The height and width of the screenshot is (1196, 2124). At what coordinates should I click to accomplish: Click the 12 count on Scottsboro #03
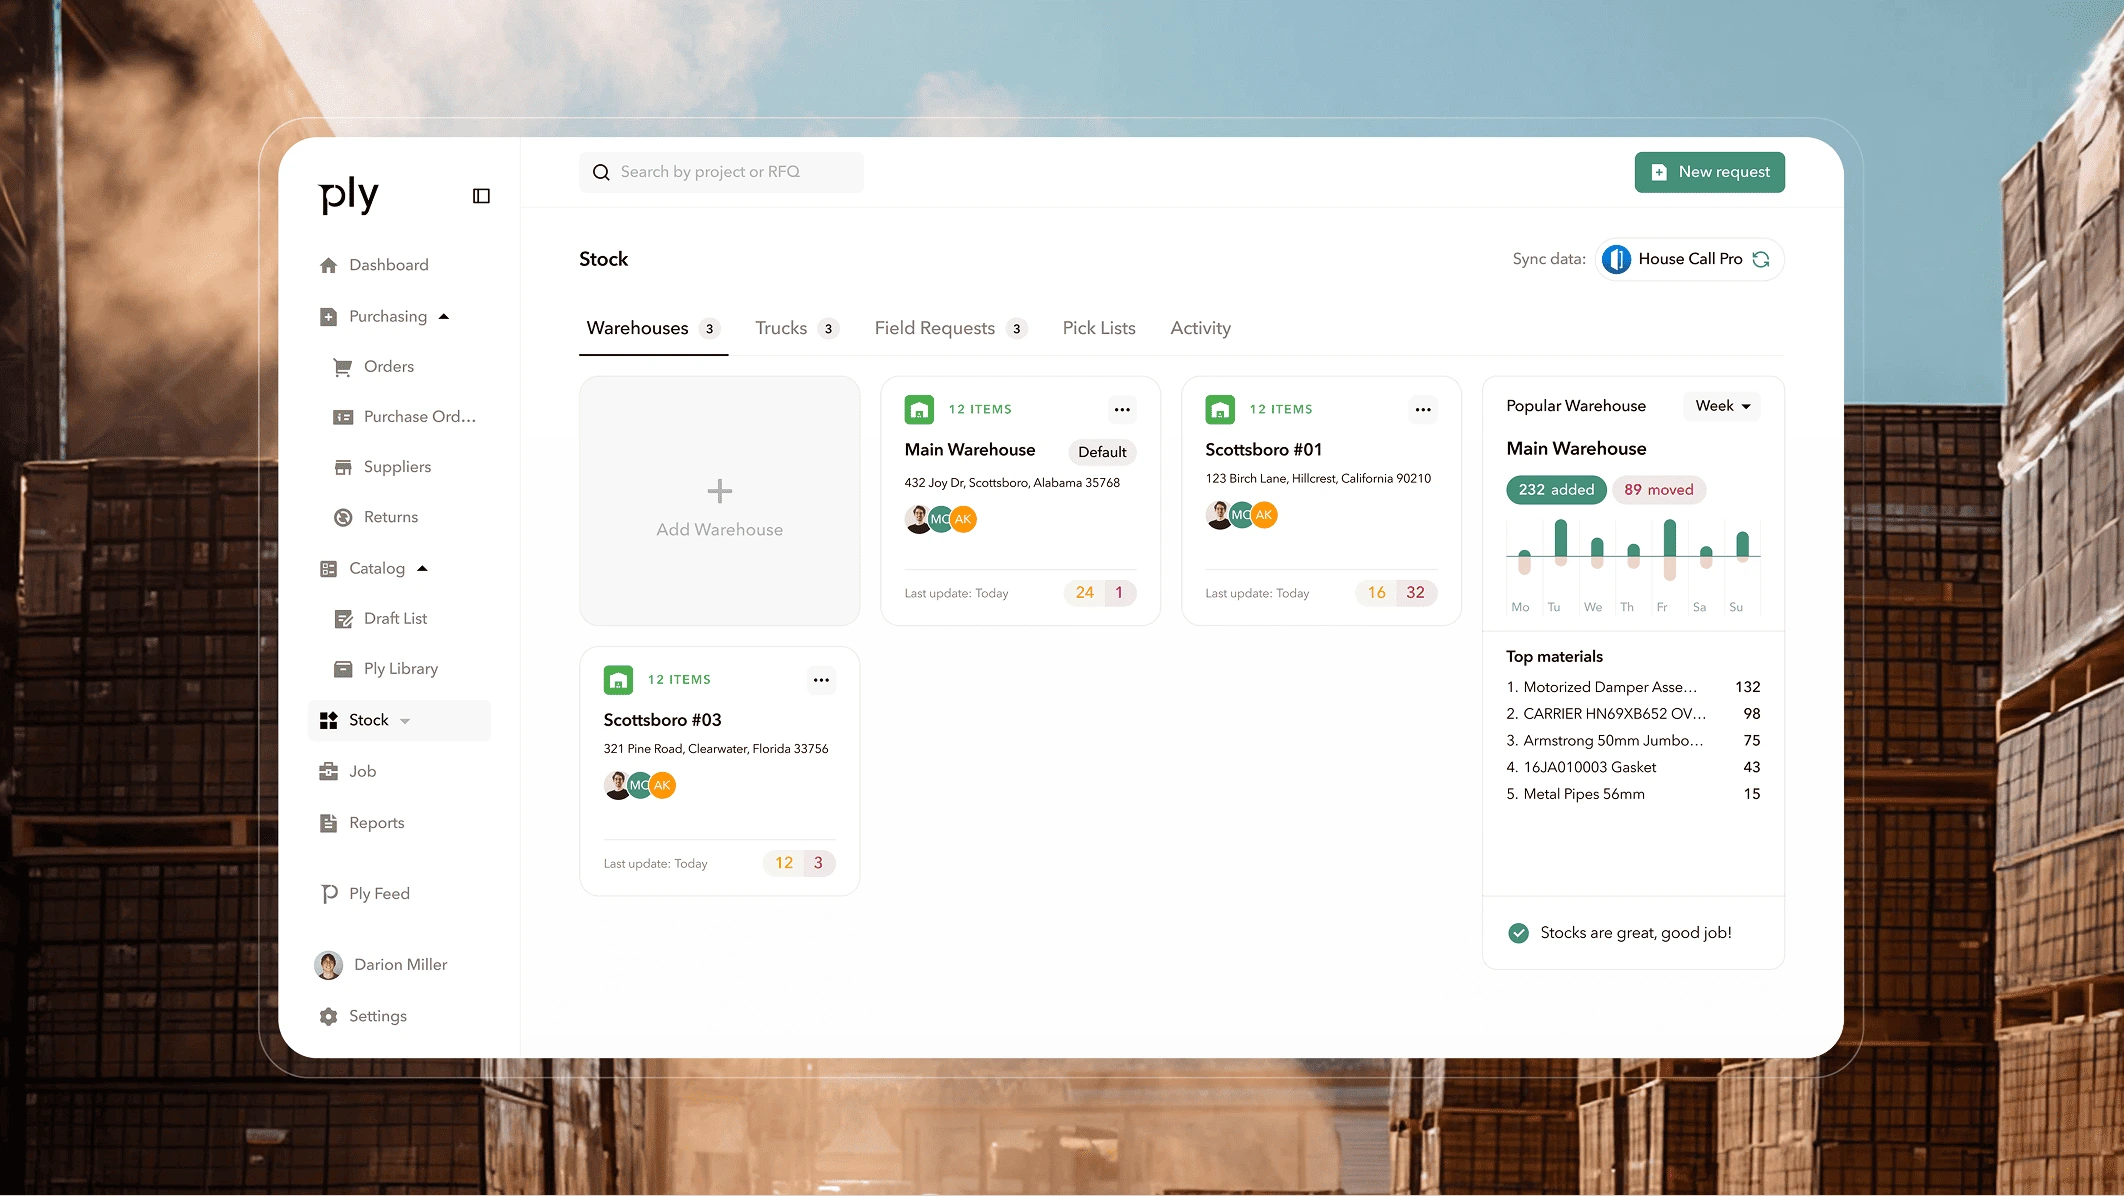[x=784, y=863]
